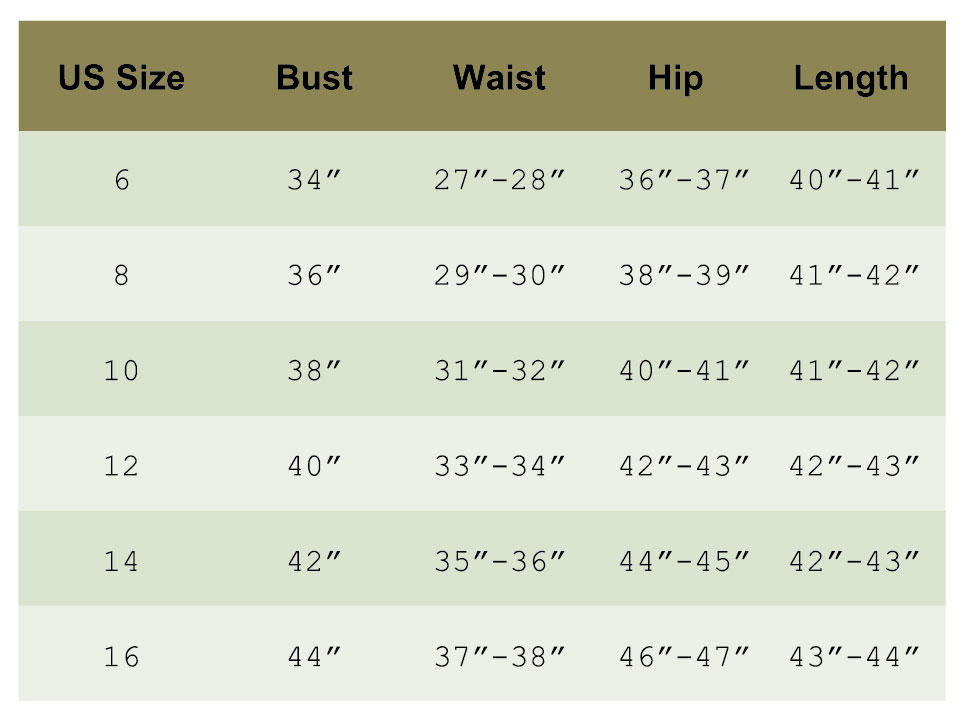Select US size 16 row label

pos(122,657)
